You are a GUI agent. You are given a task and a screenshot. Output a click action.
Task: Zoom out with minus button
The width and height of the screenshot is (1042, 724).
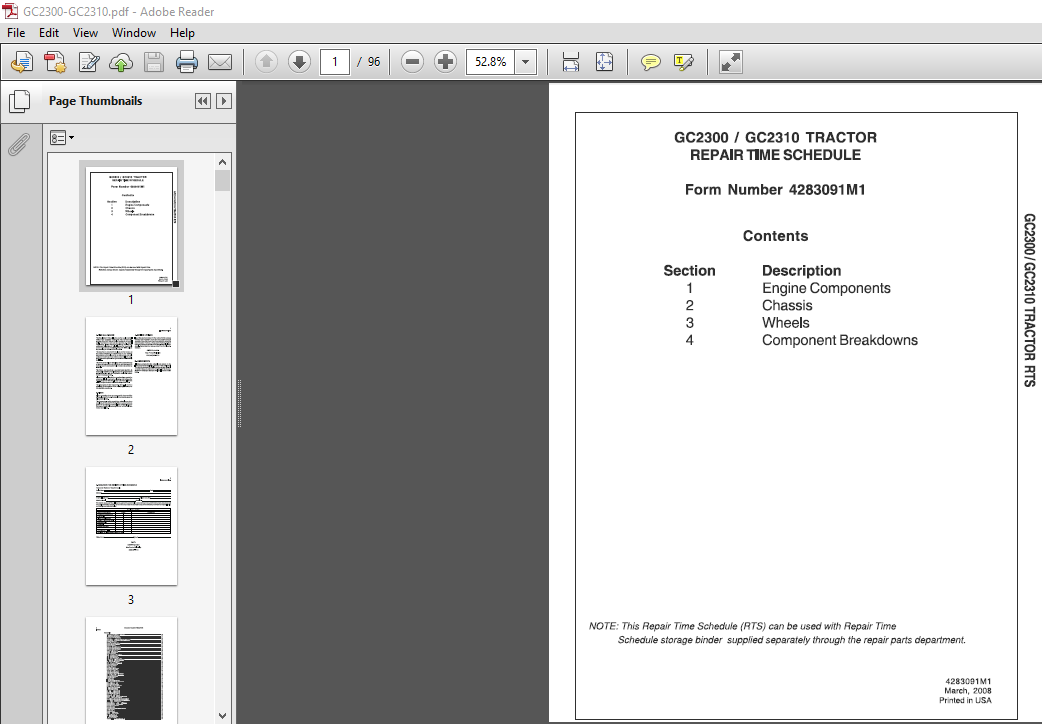click(413, 62)
